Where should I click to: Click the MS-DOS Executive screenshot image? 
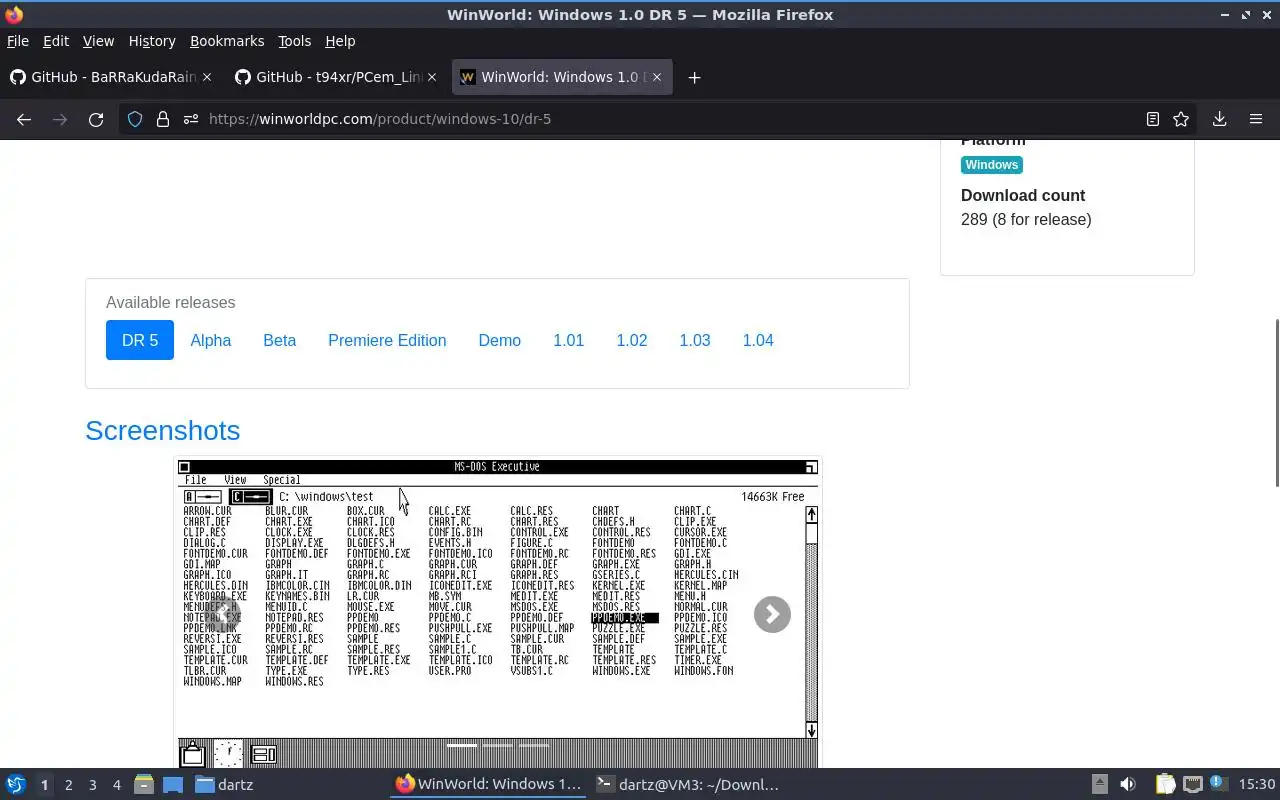click(497, 613)
